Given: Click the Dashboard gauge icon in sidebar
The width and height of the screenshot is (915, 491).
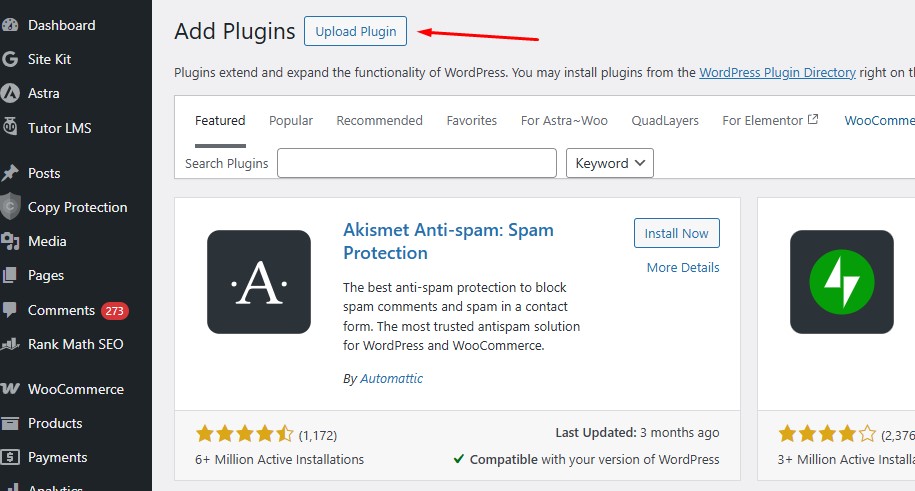Looking at the screenshot, I should pos(9,25).
